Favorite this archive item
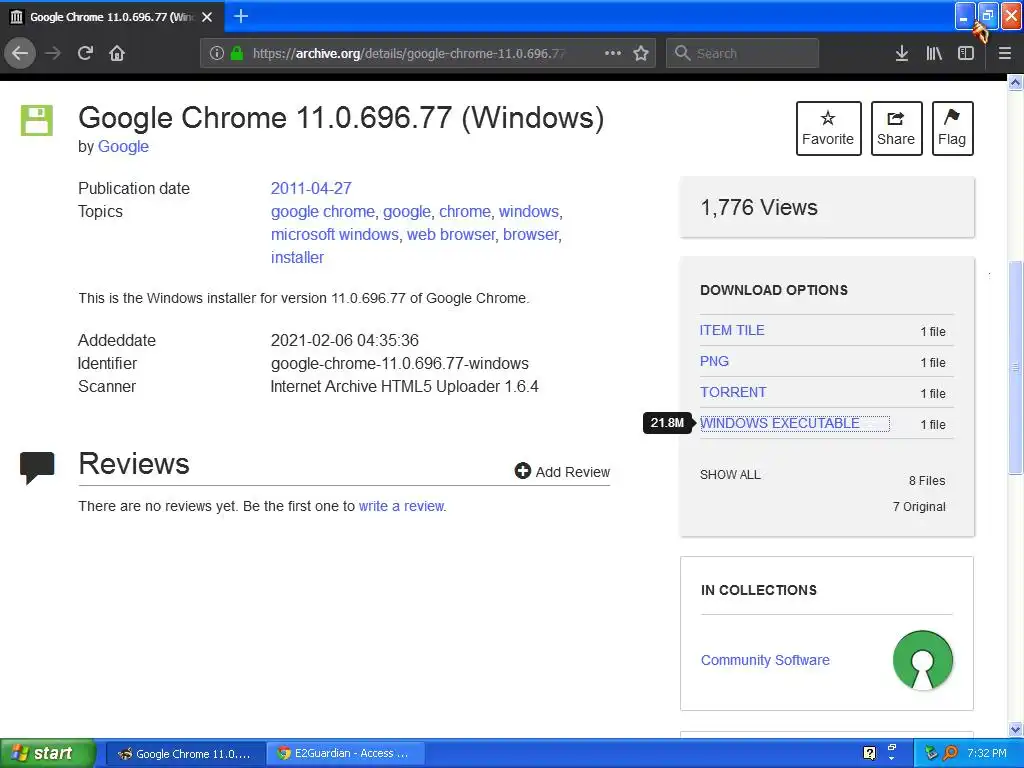The image size is (1024, 768). 828,128
